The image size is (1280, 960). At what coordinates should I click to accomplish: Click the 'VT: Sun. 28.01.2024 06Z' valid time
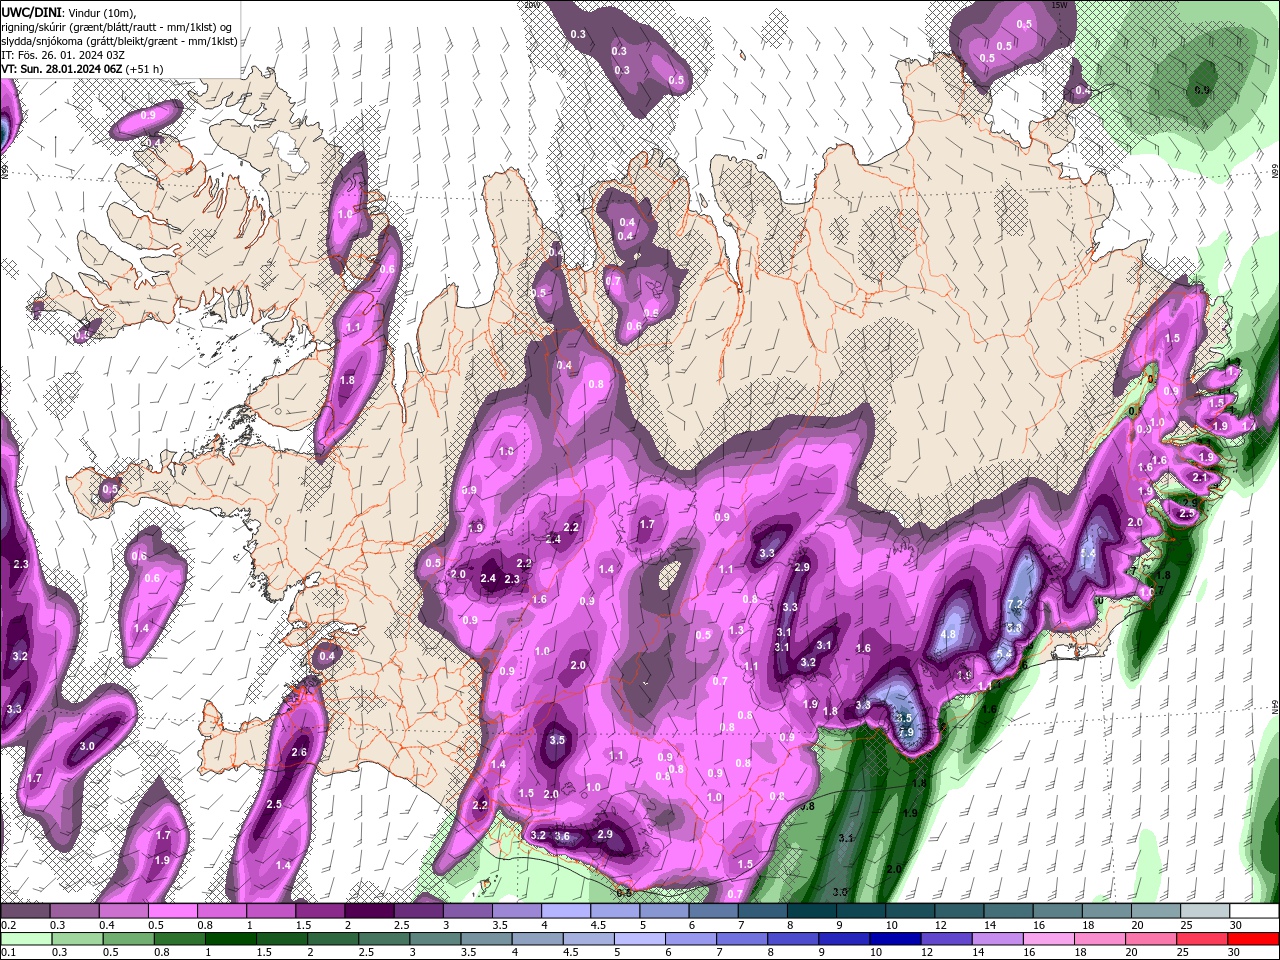click(61, 69)
